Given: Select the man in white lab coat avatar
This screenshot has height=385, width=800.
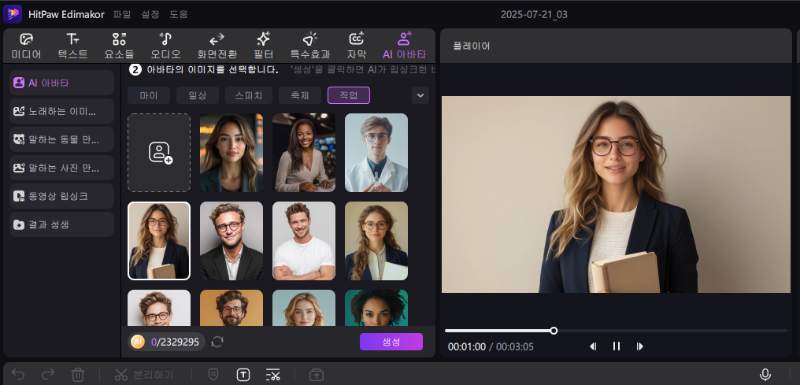Looking at the screenshot, I should point(377,152).
